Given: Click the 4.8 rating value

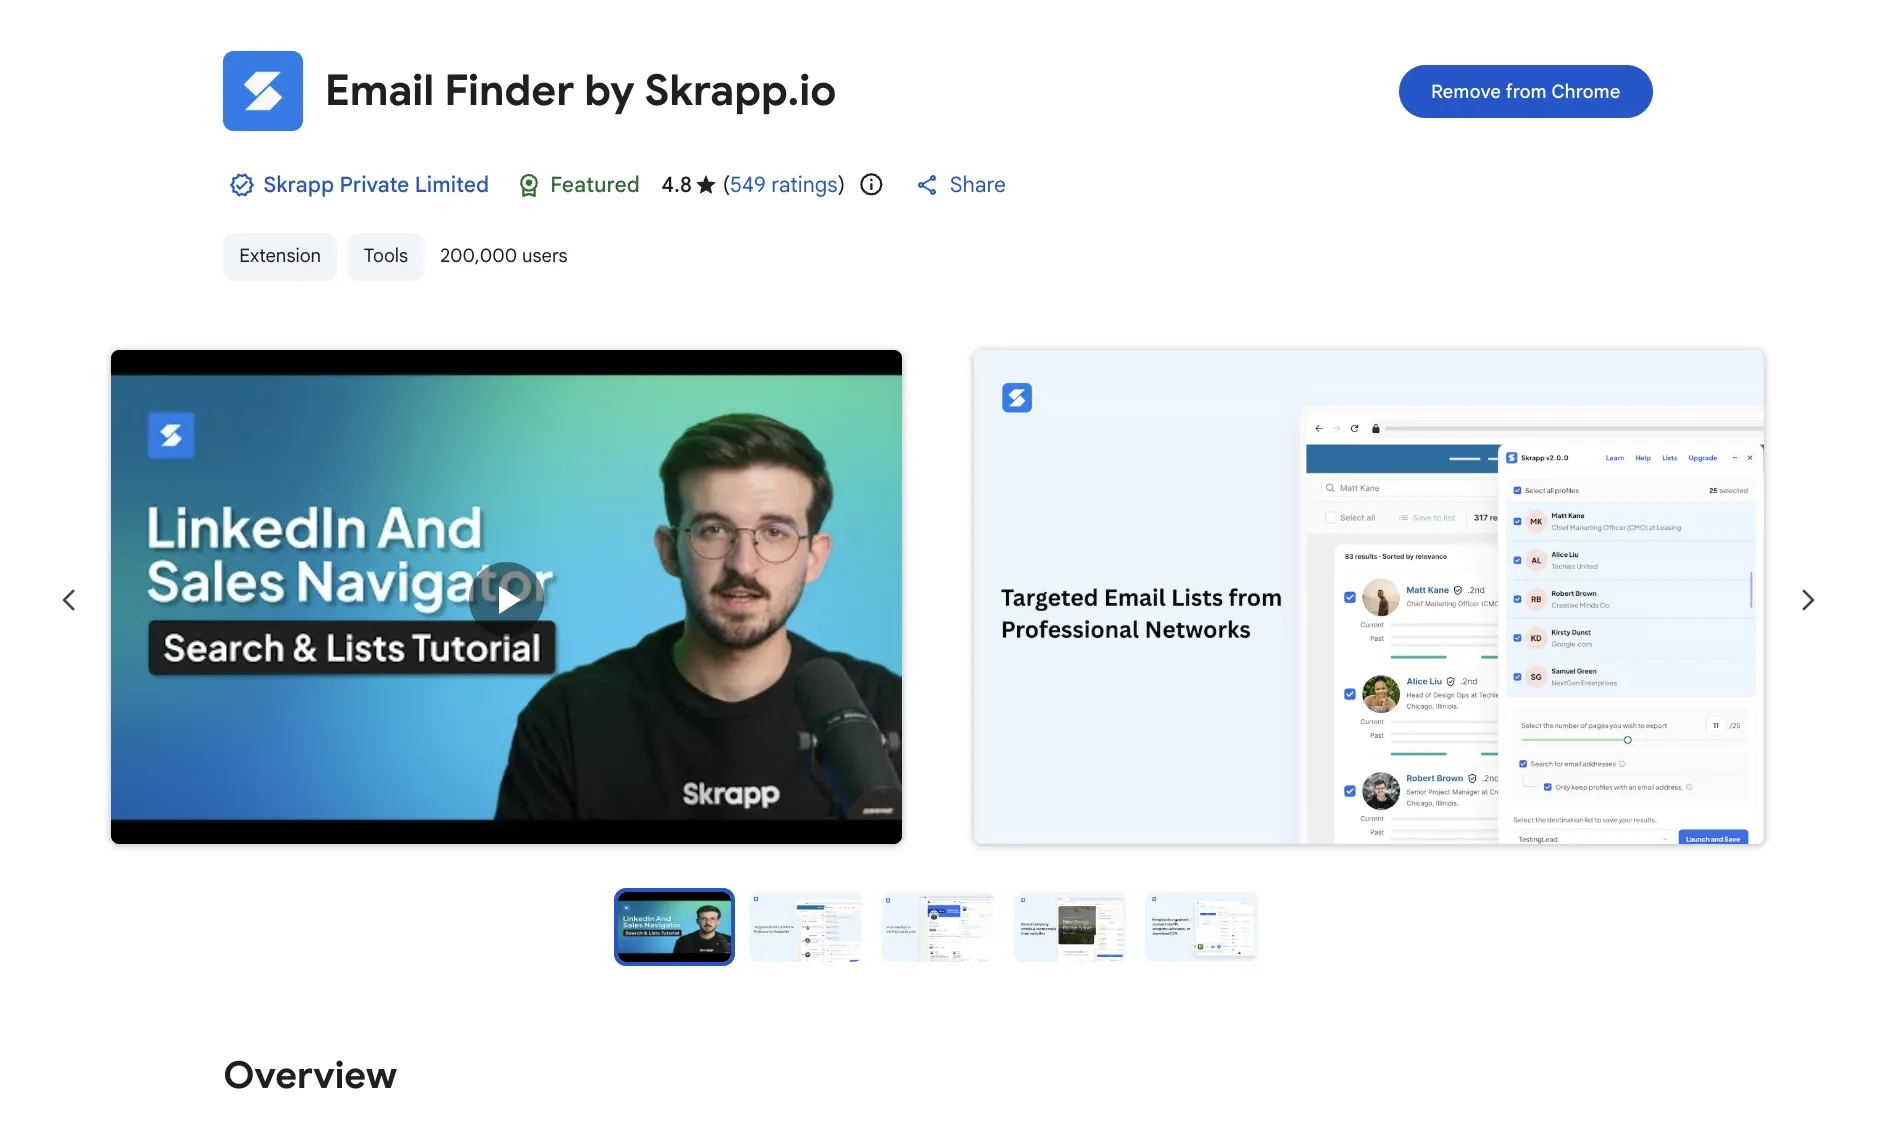Looking at the screenshot, I should pyautogui.click(x=676, y=185).
